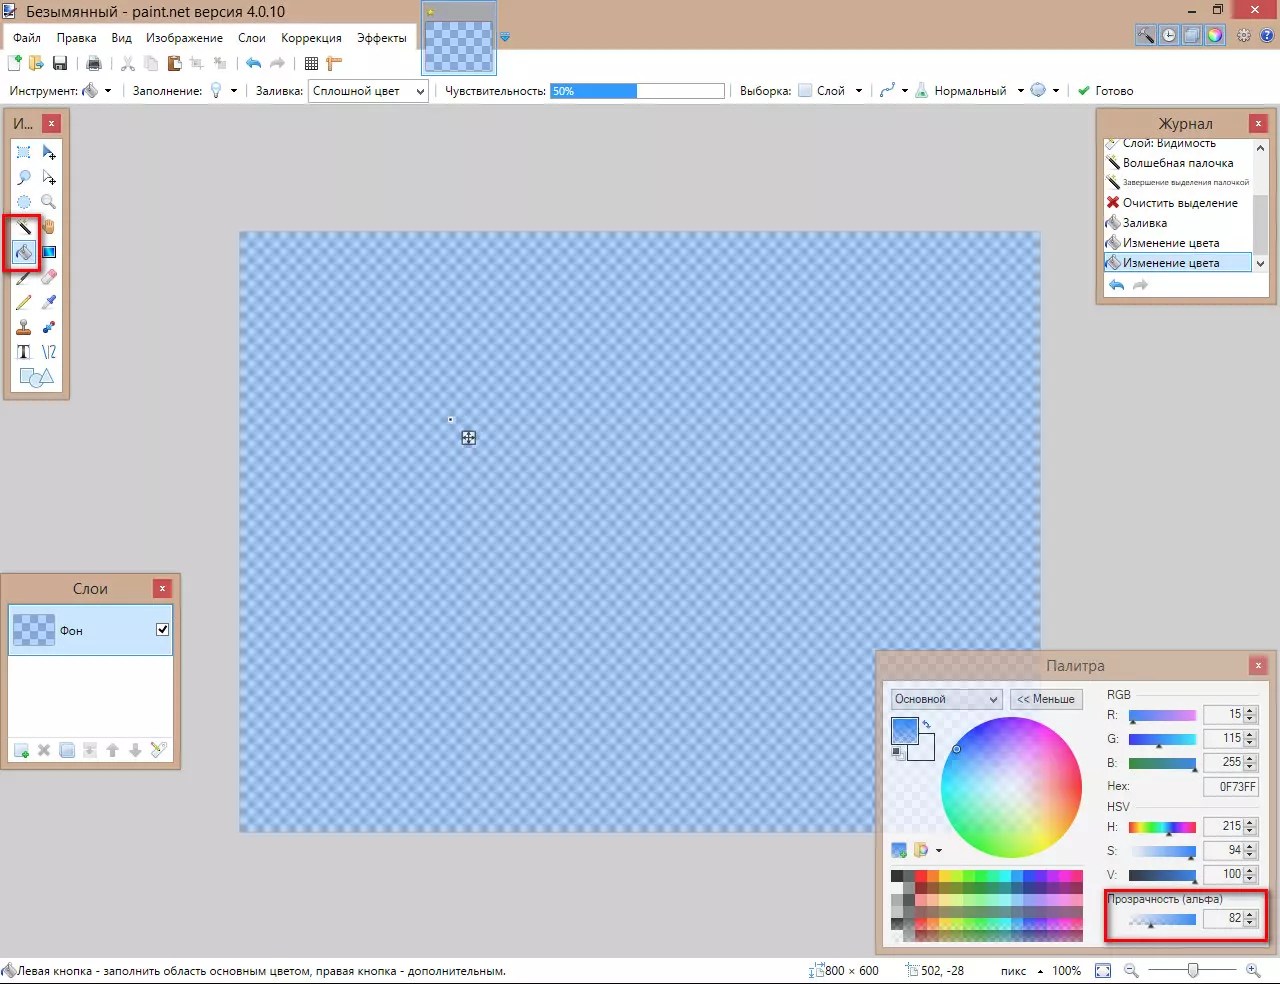Open the Эффекты menu
Viewport: 1280px width, 984px height.
(381, 38)
